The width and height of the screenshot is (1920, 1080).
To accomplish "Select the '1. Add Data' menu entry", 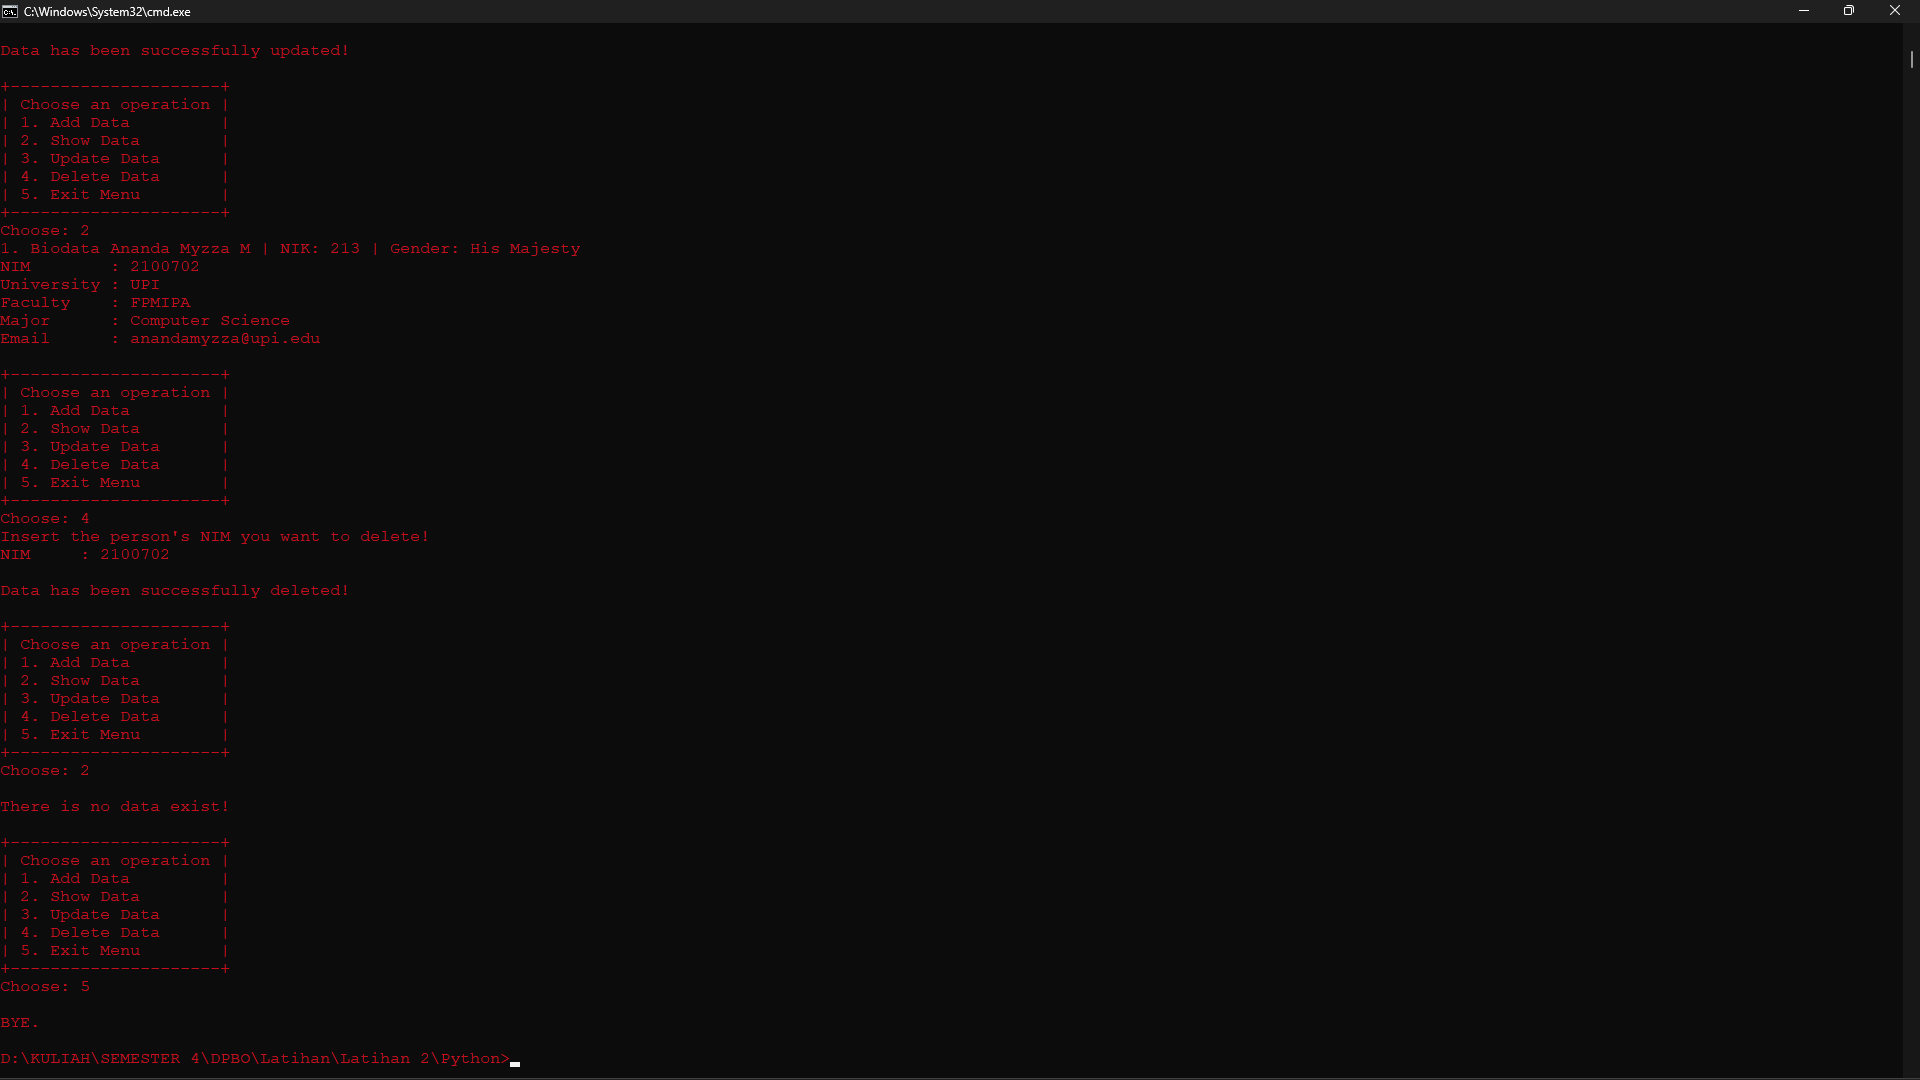I will pyautogui.click(x=74, y=122).
